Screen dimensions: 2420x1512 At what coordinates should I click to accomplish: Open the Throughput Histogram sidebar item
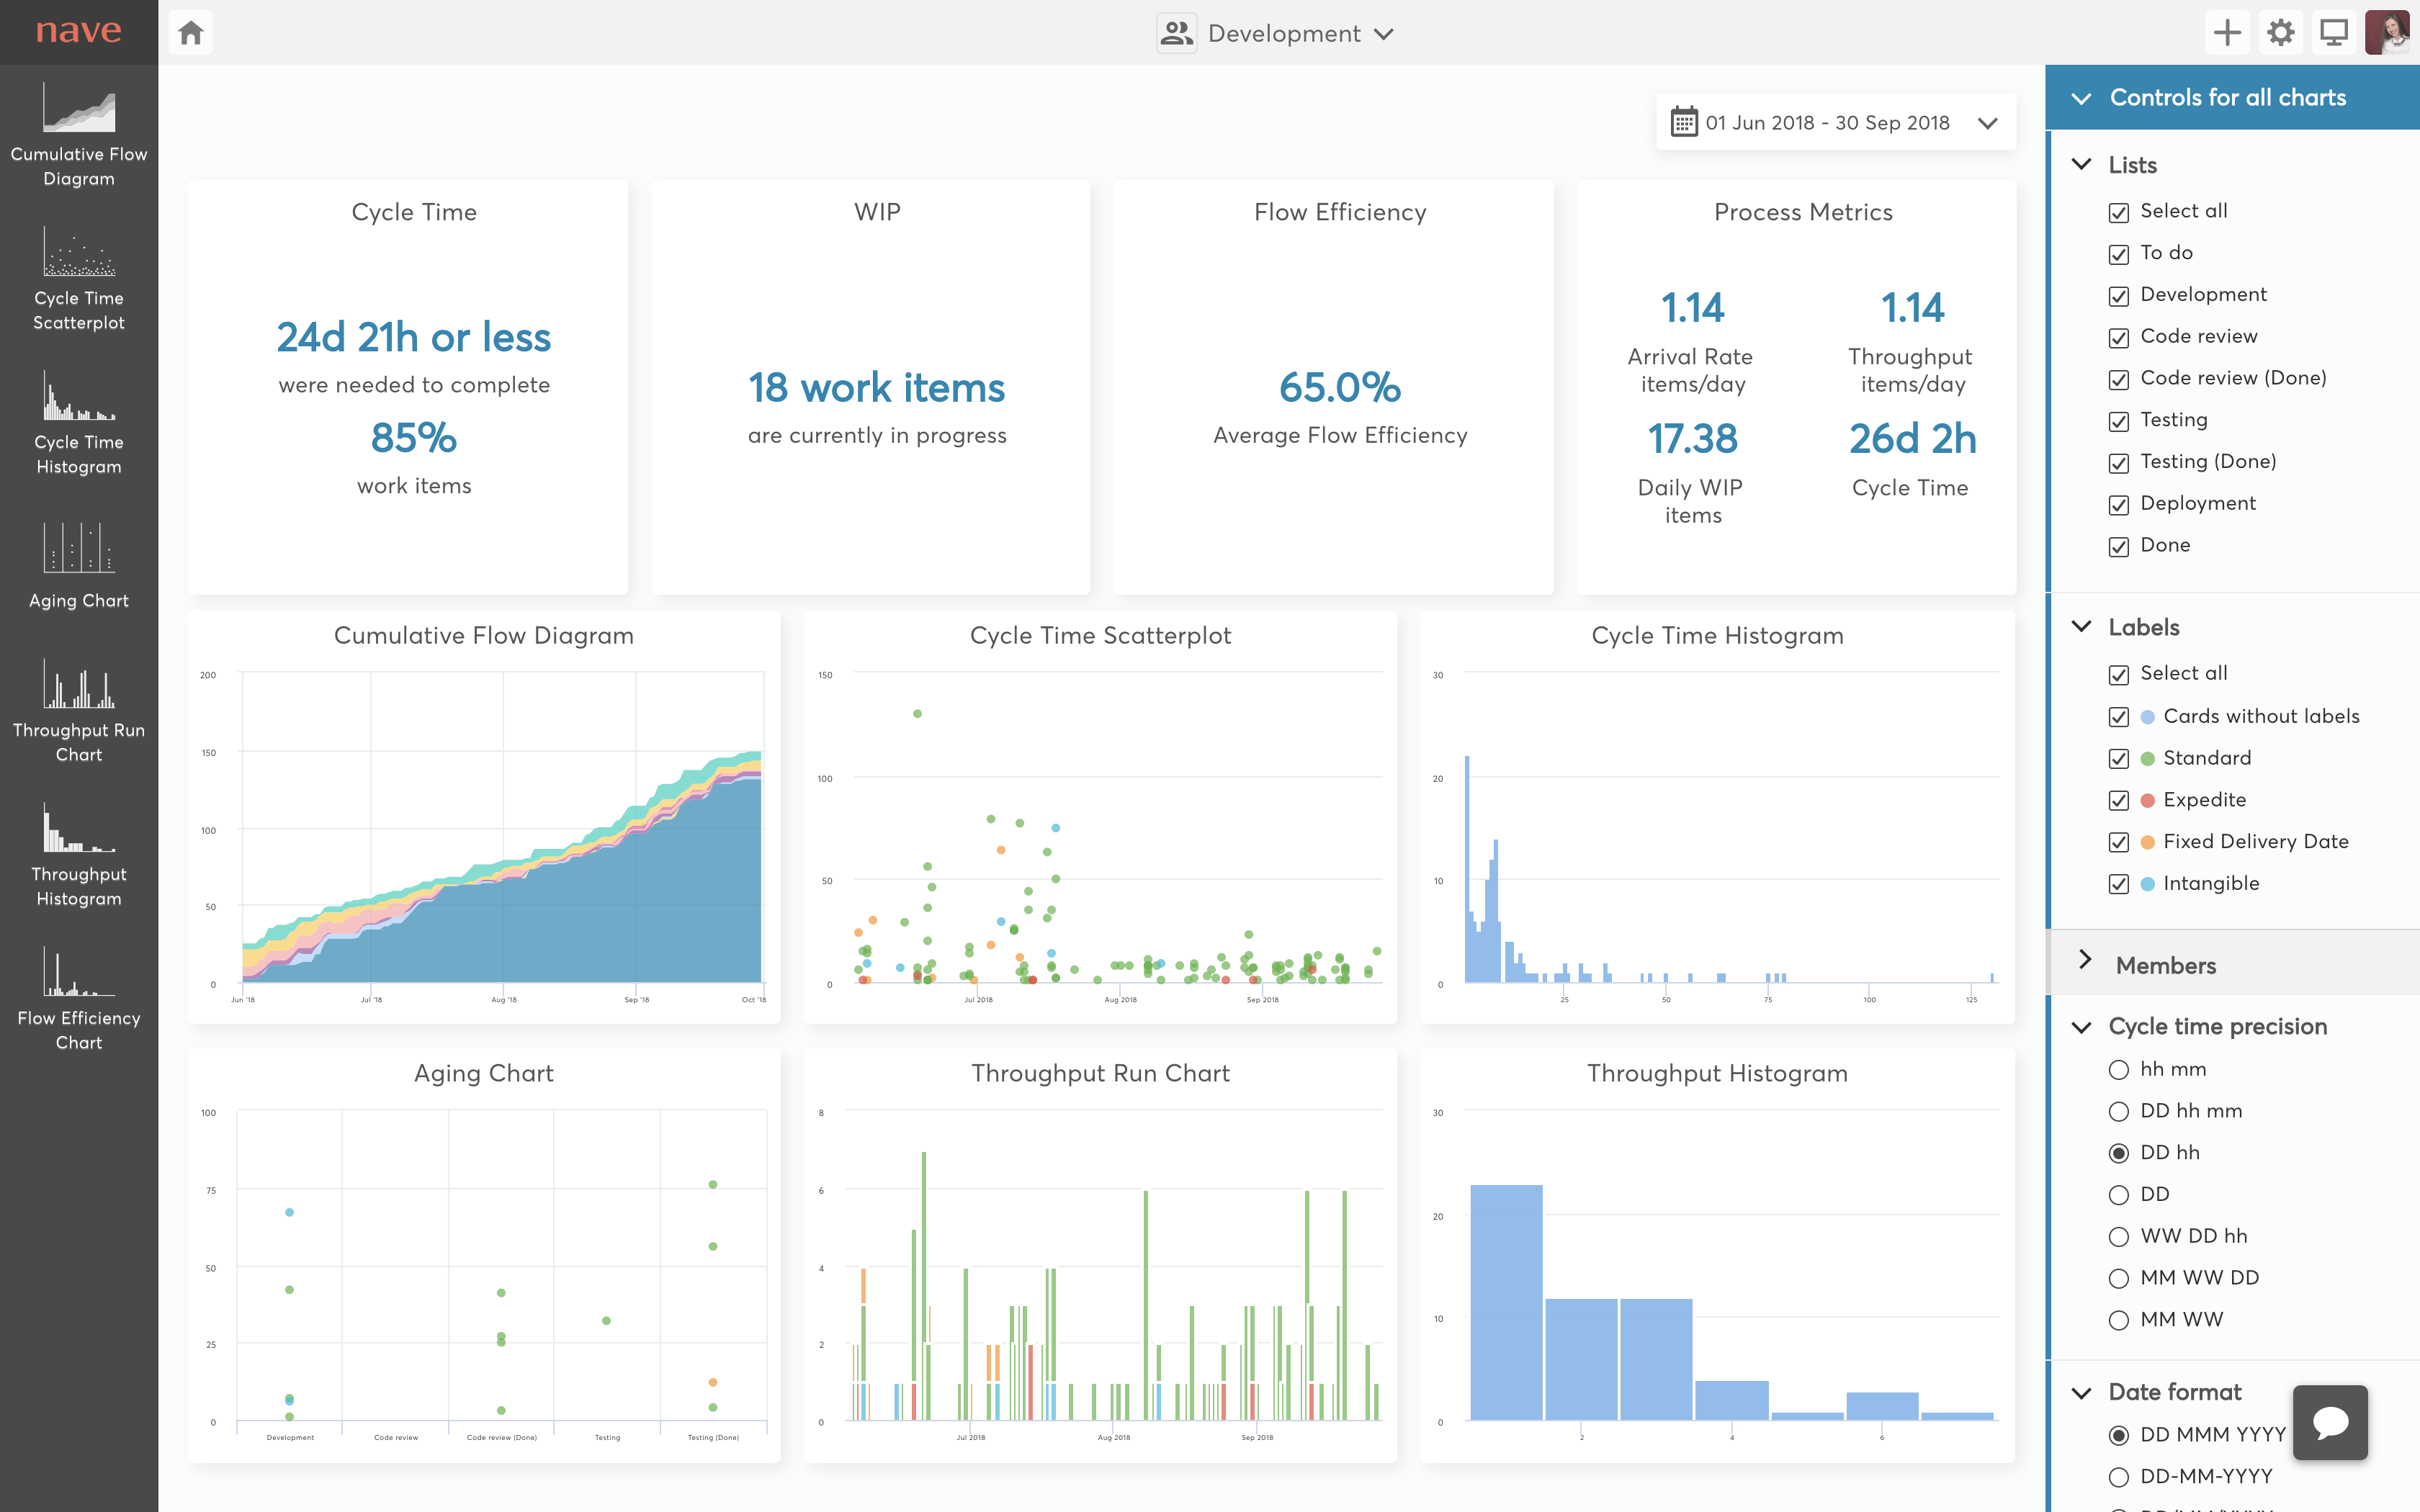coord(78,830)
